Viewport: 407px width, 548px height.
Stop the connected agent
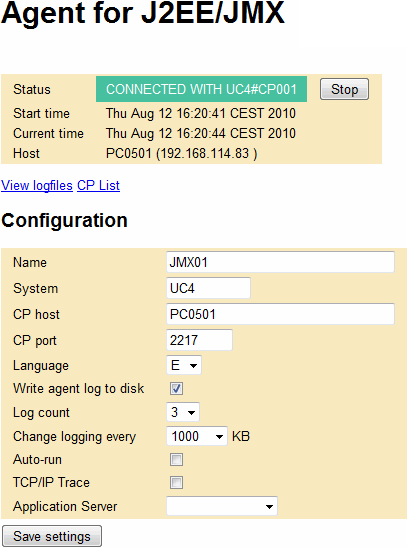[x=344, y=89]
